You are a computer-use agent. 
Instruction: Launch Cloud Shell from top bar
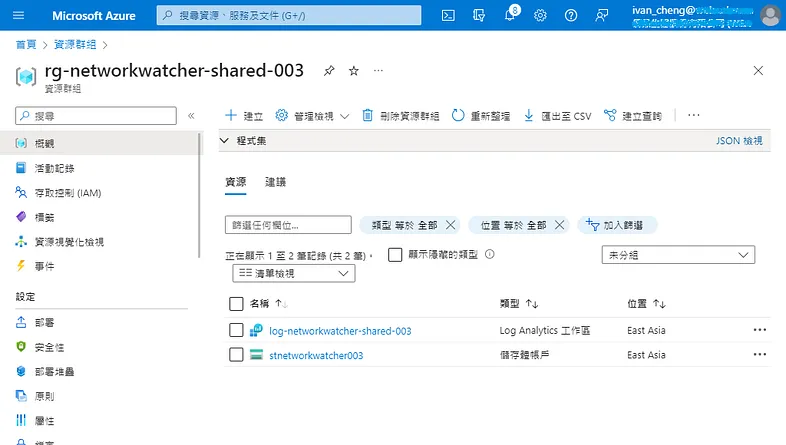click(448, 16)
